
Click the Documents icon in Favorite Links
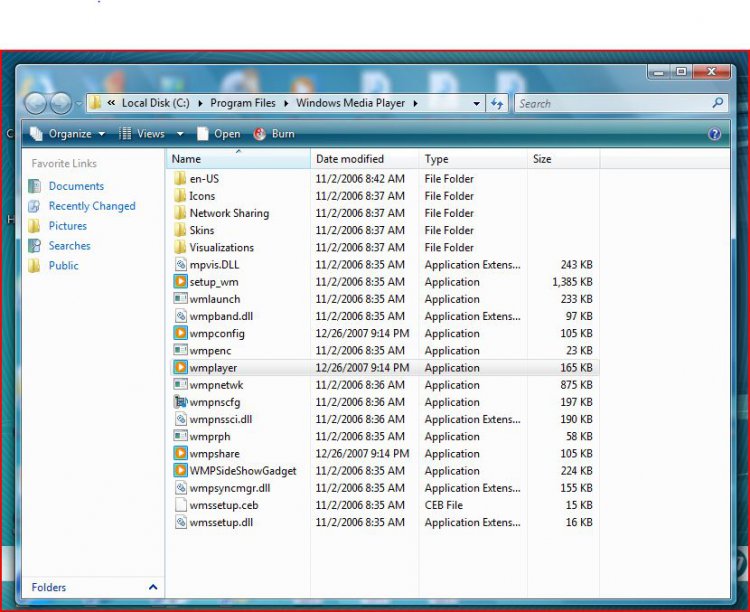click(34, 186)
